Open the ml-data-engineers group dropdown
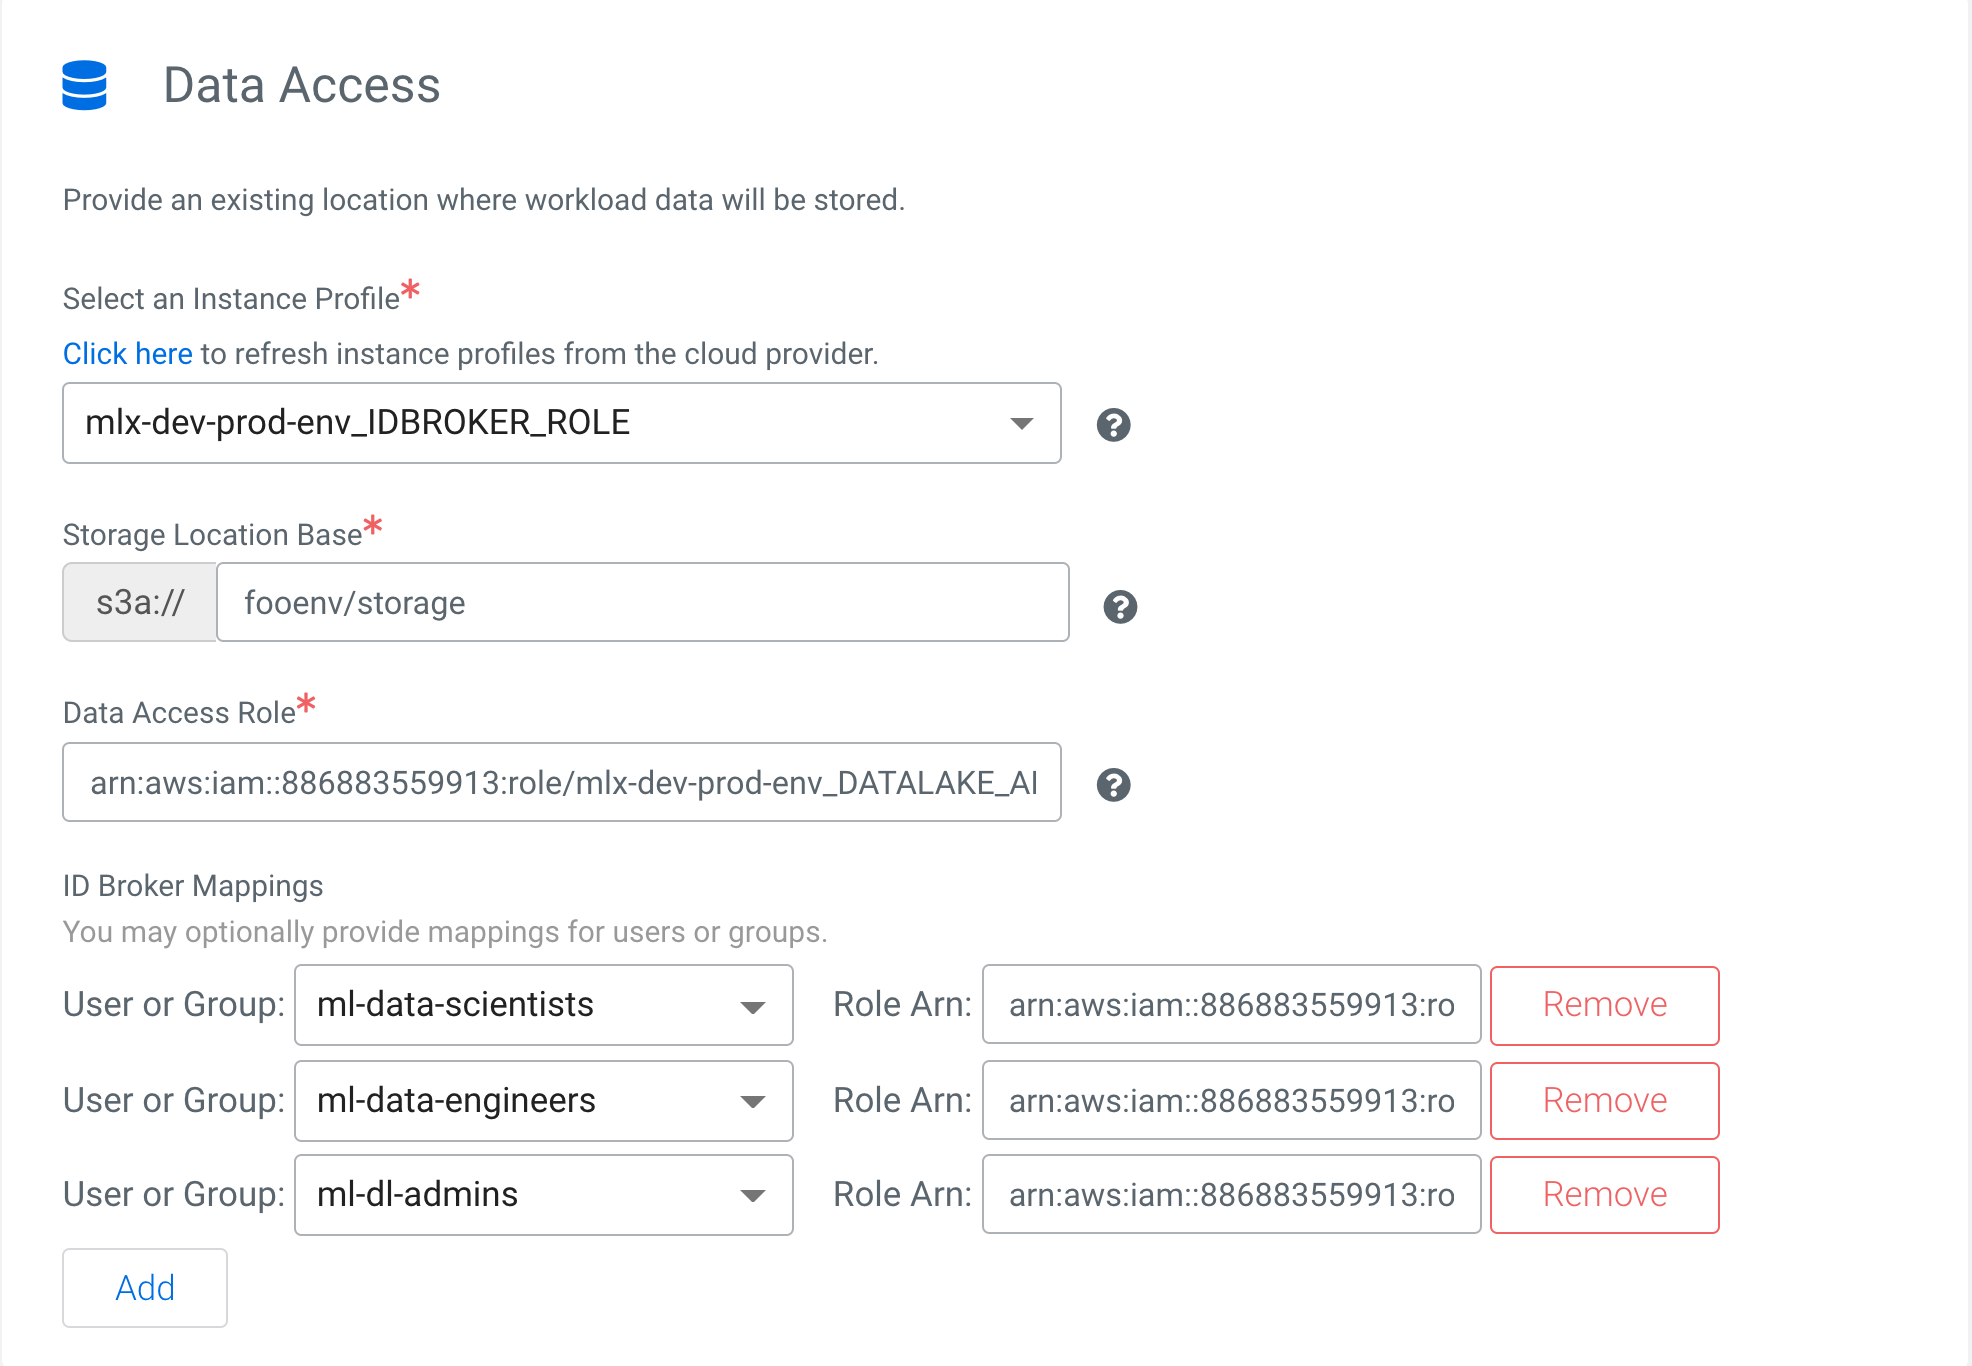Screen dimensions: 1972x1366 click(543, 1101)
